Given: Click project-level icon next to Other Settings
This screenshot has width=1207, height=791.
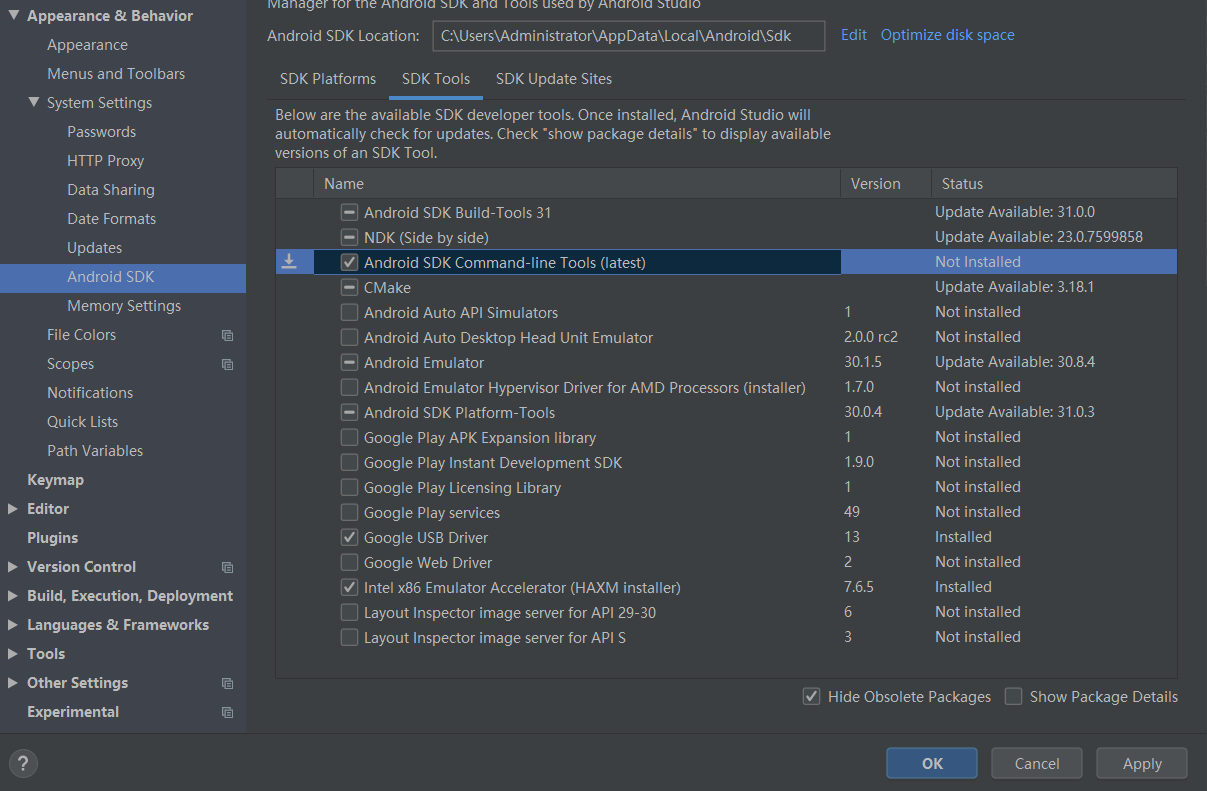Looking at the screenshot, I should tap(227, 684).
